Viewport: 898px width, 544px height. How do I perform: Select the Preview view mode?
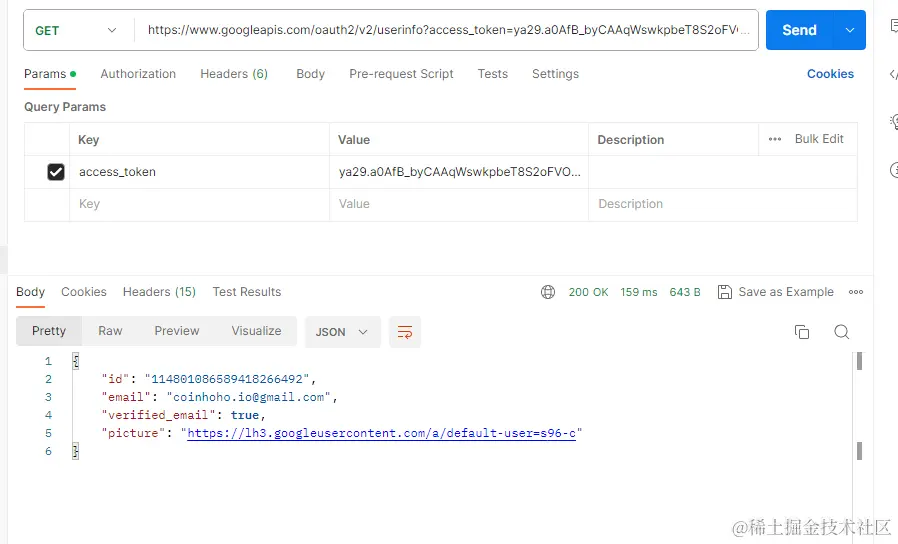point(176,331)
